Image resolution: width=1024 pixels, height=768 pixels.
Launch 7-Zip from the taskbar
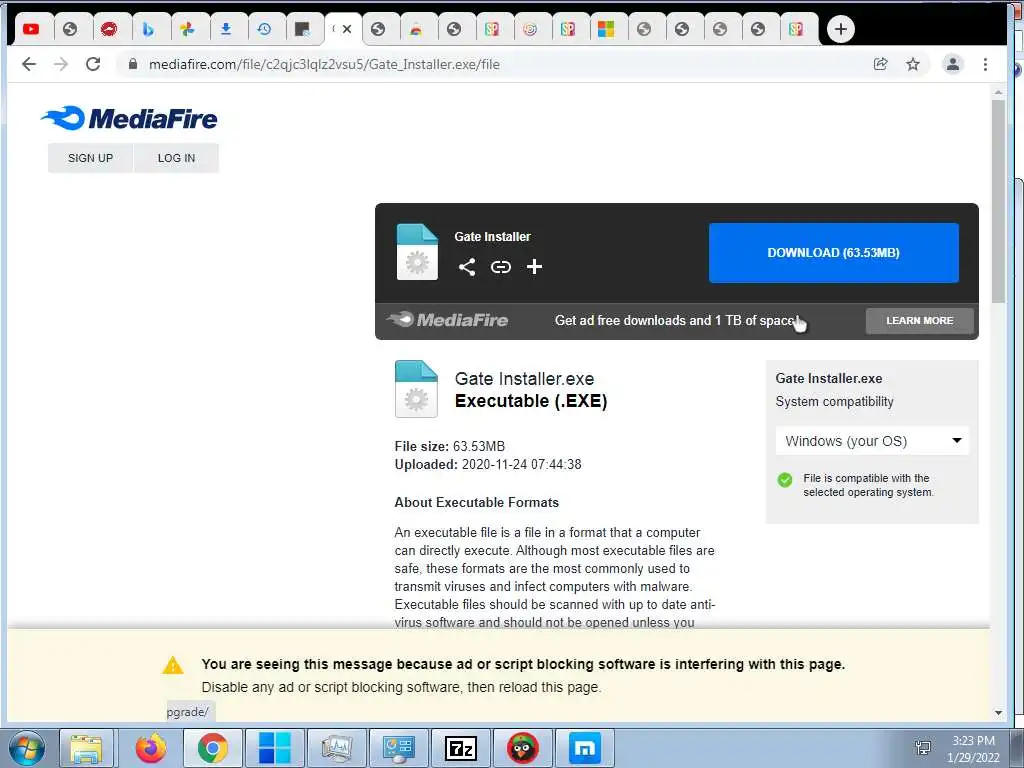point(461,748)
